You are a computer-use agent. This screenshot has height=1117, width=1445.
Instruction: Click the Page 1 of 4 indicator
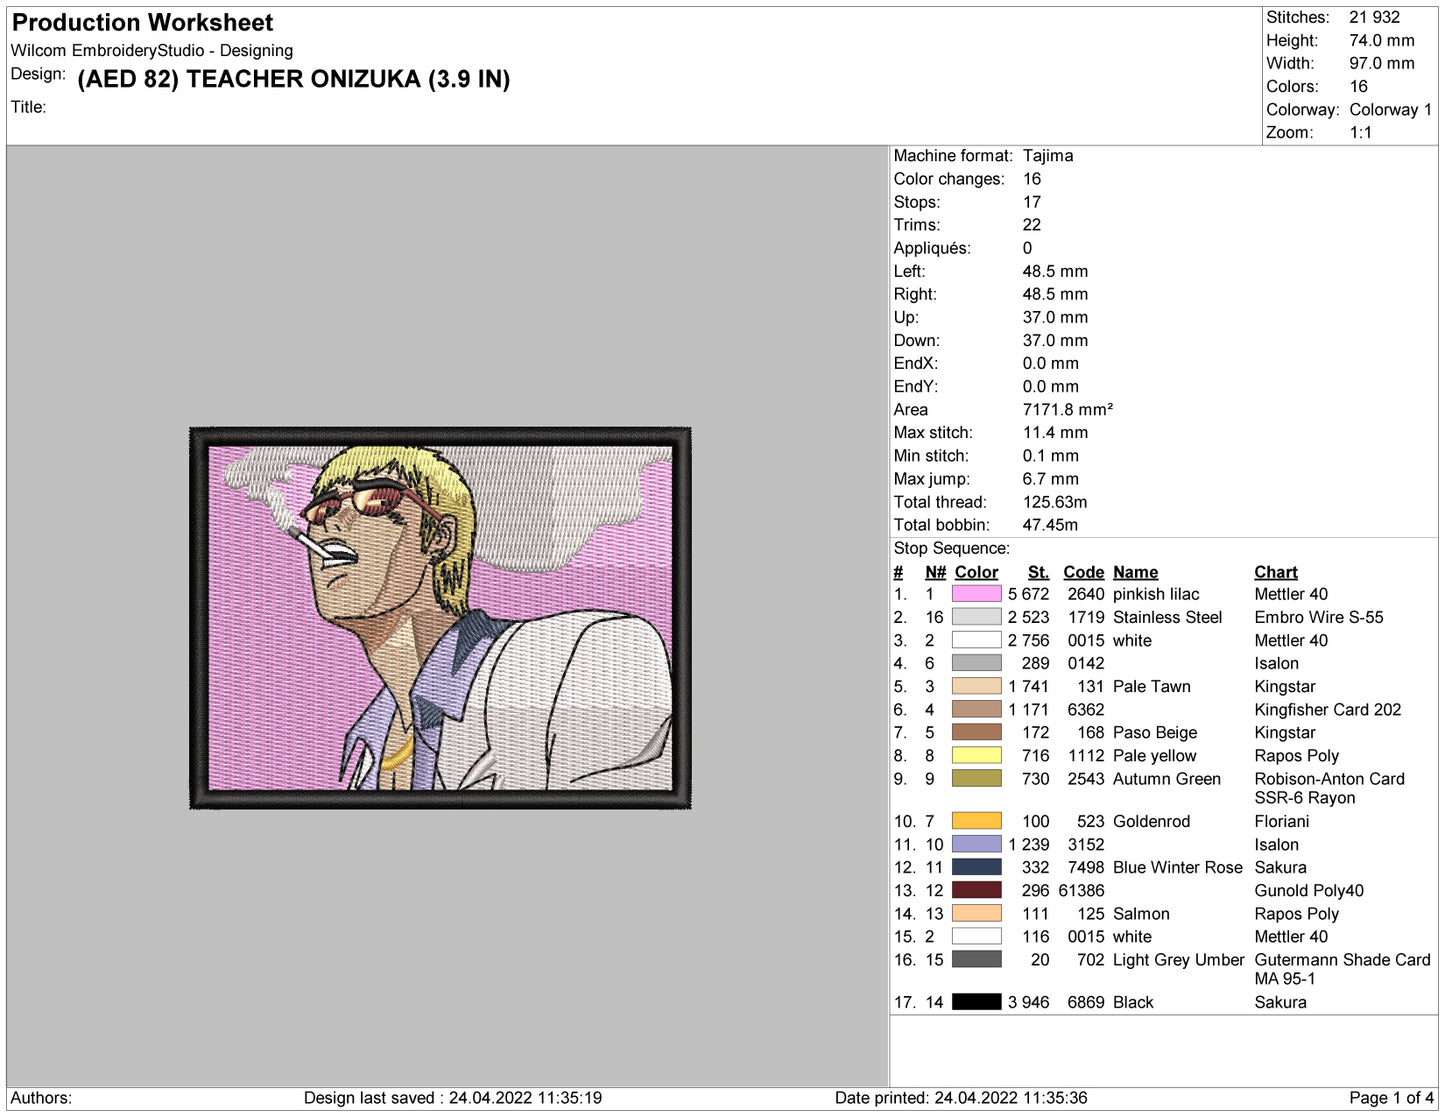[1391, 1097]
